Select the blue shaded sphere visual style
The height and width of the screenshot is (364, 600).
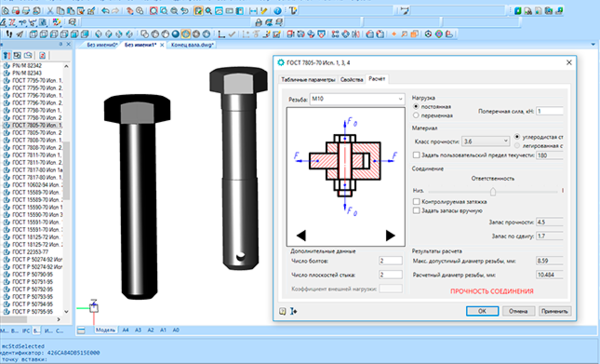click(176, 34)
